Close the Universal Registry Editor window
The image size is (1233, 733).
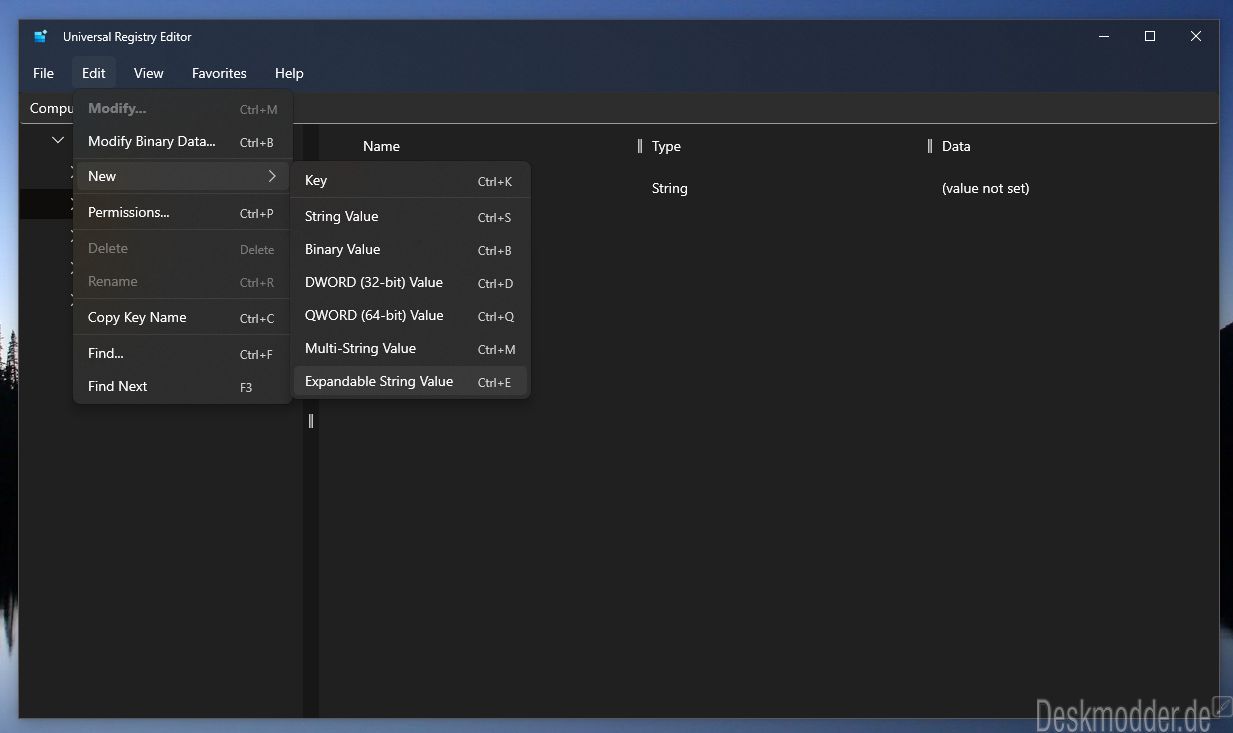point(1196,37)
